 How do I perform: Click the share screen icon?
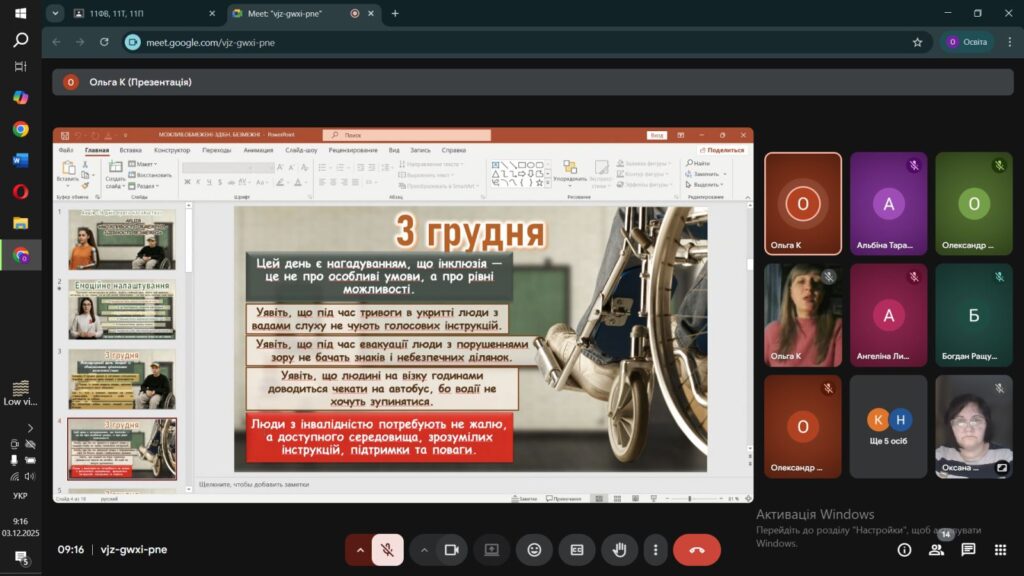click(491, 550)
